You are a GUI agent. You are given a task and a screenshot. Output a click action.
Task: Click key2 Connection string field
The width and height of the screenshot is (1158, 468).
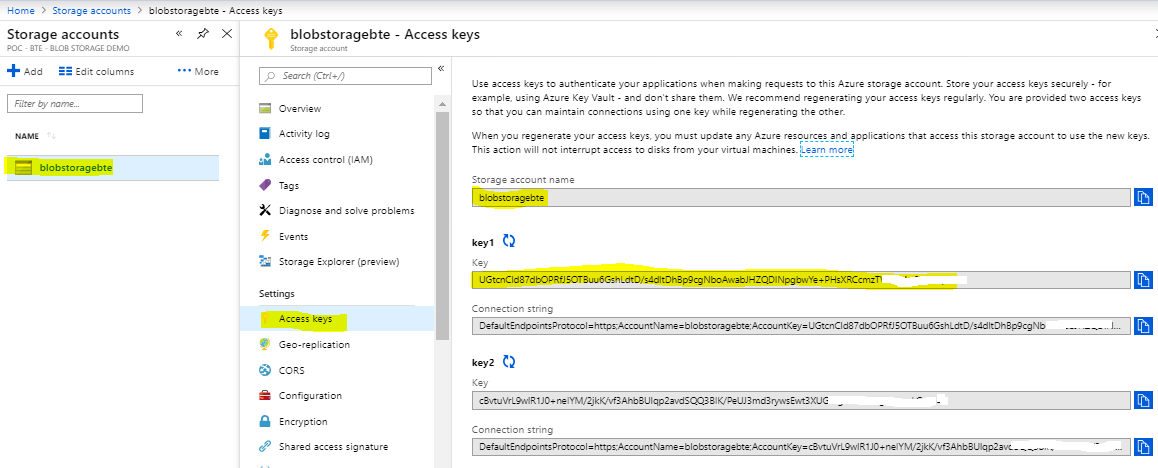point(801,447)
